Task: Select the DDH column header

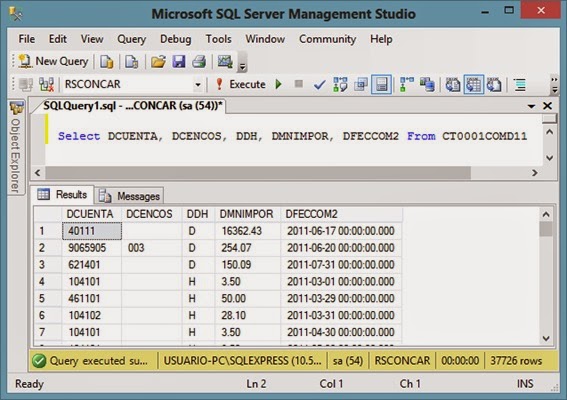Action: pos(199,214)
